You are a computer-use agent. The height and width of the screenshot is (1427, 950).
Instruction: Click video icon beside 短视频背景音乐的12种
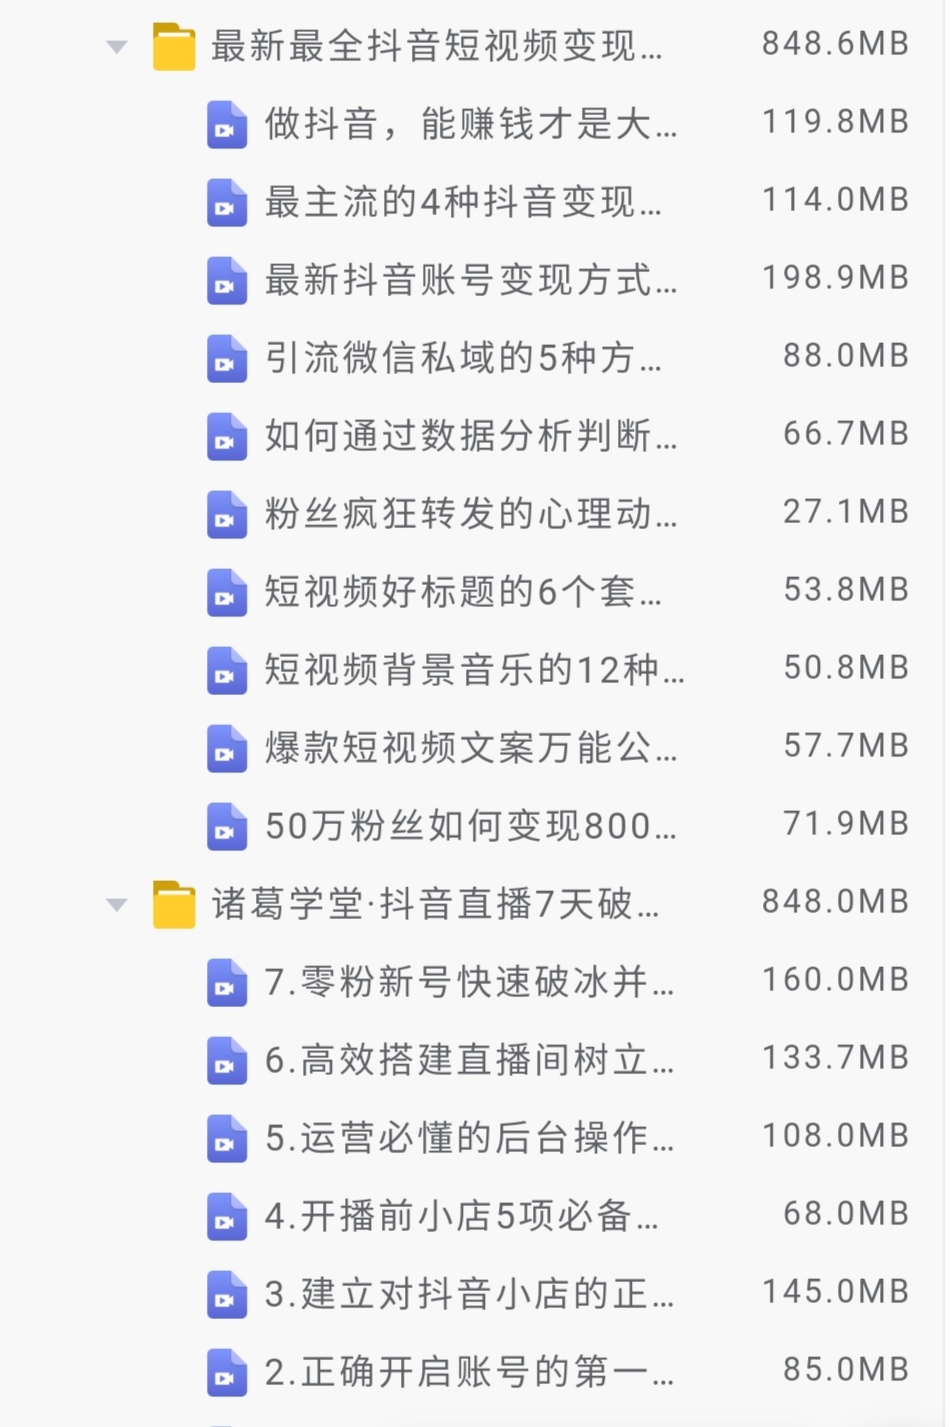pyautogui.click(x=227, y=671)
